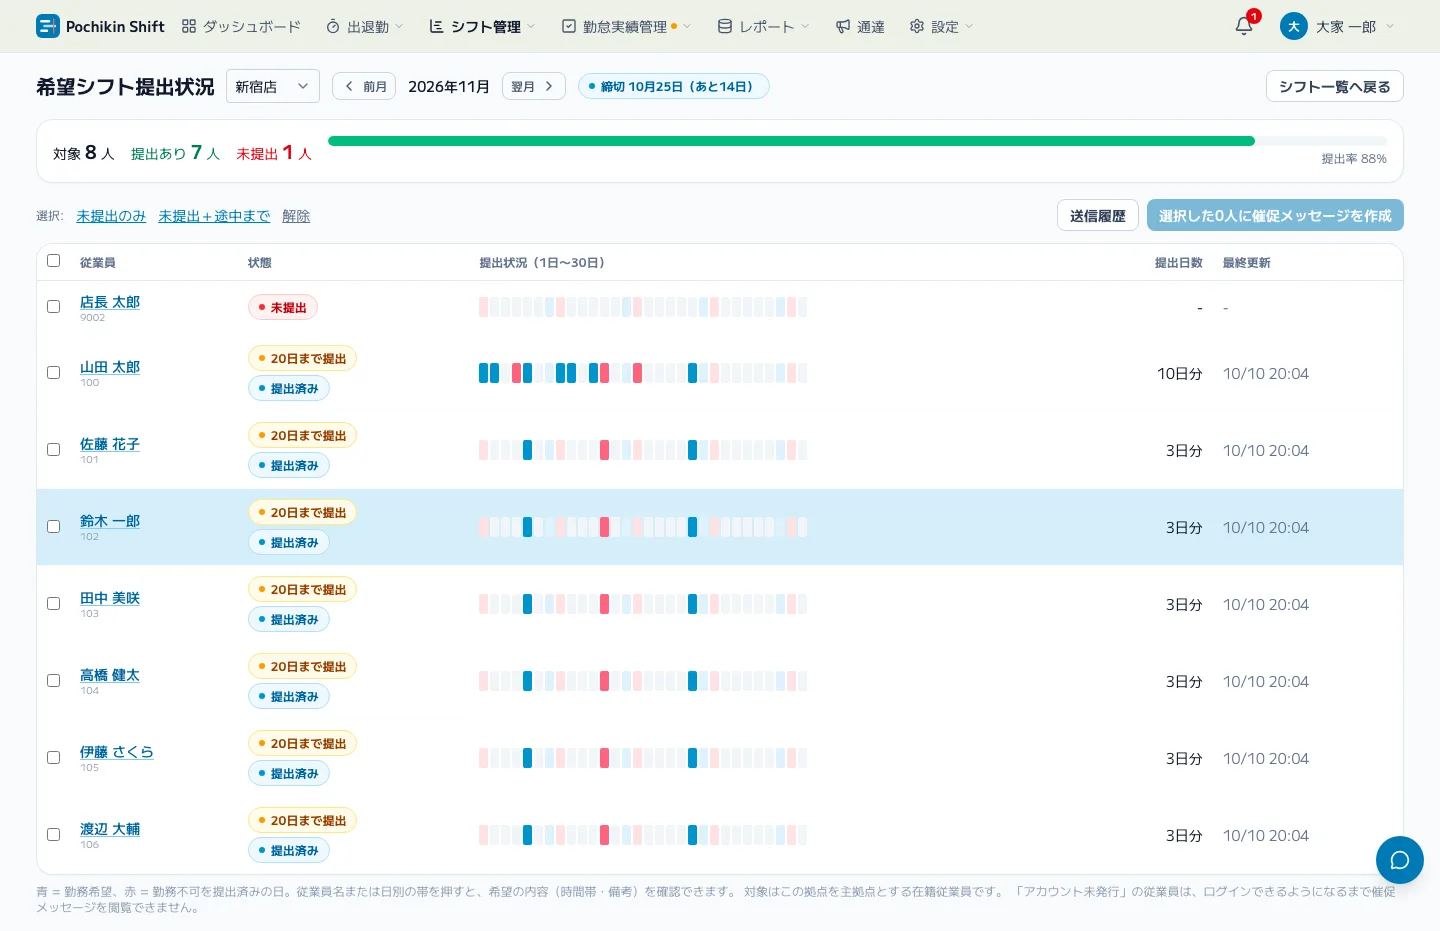Click the Pochikin Shift logo icon

47,26
